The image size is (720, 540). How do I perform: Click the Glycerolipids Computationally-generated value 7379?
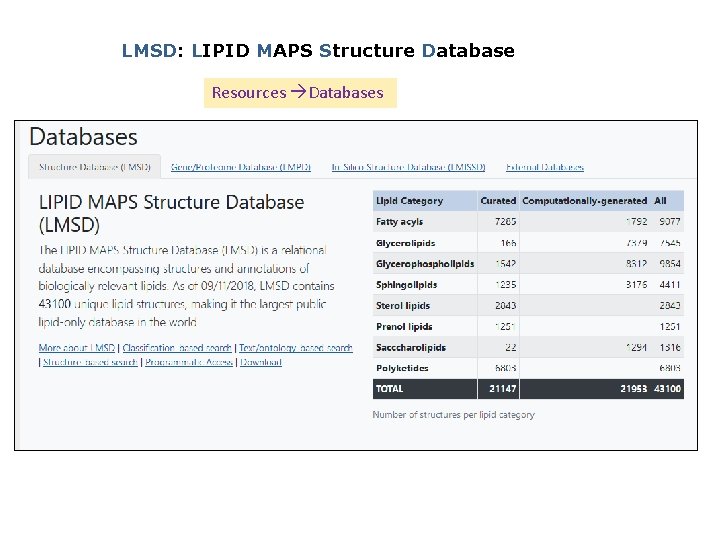(636, 243)
